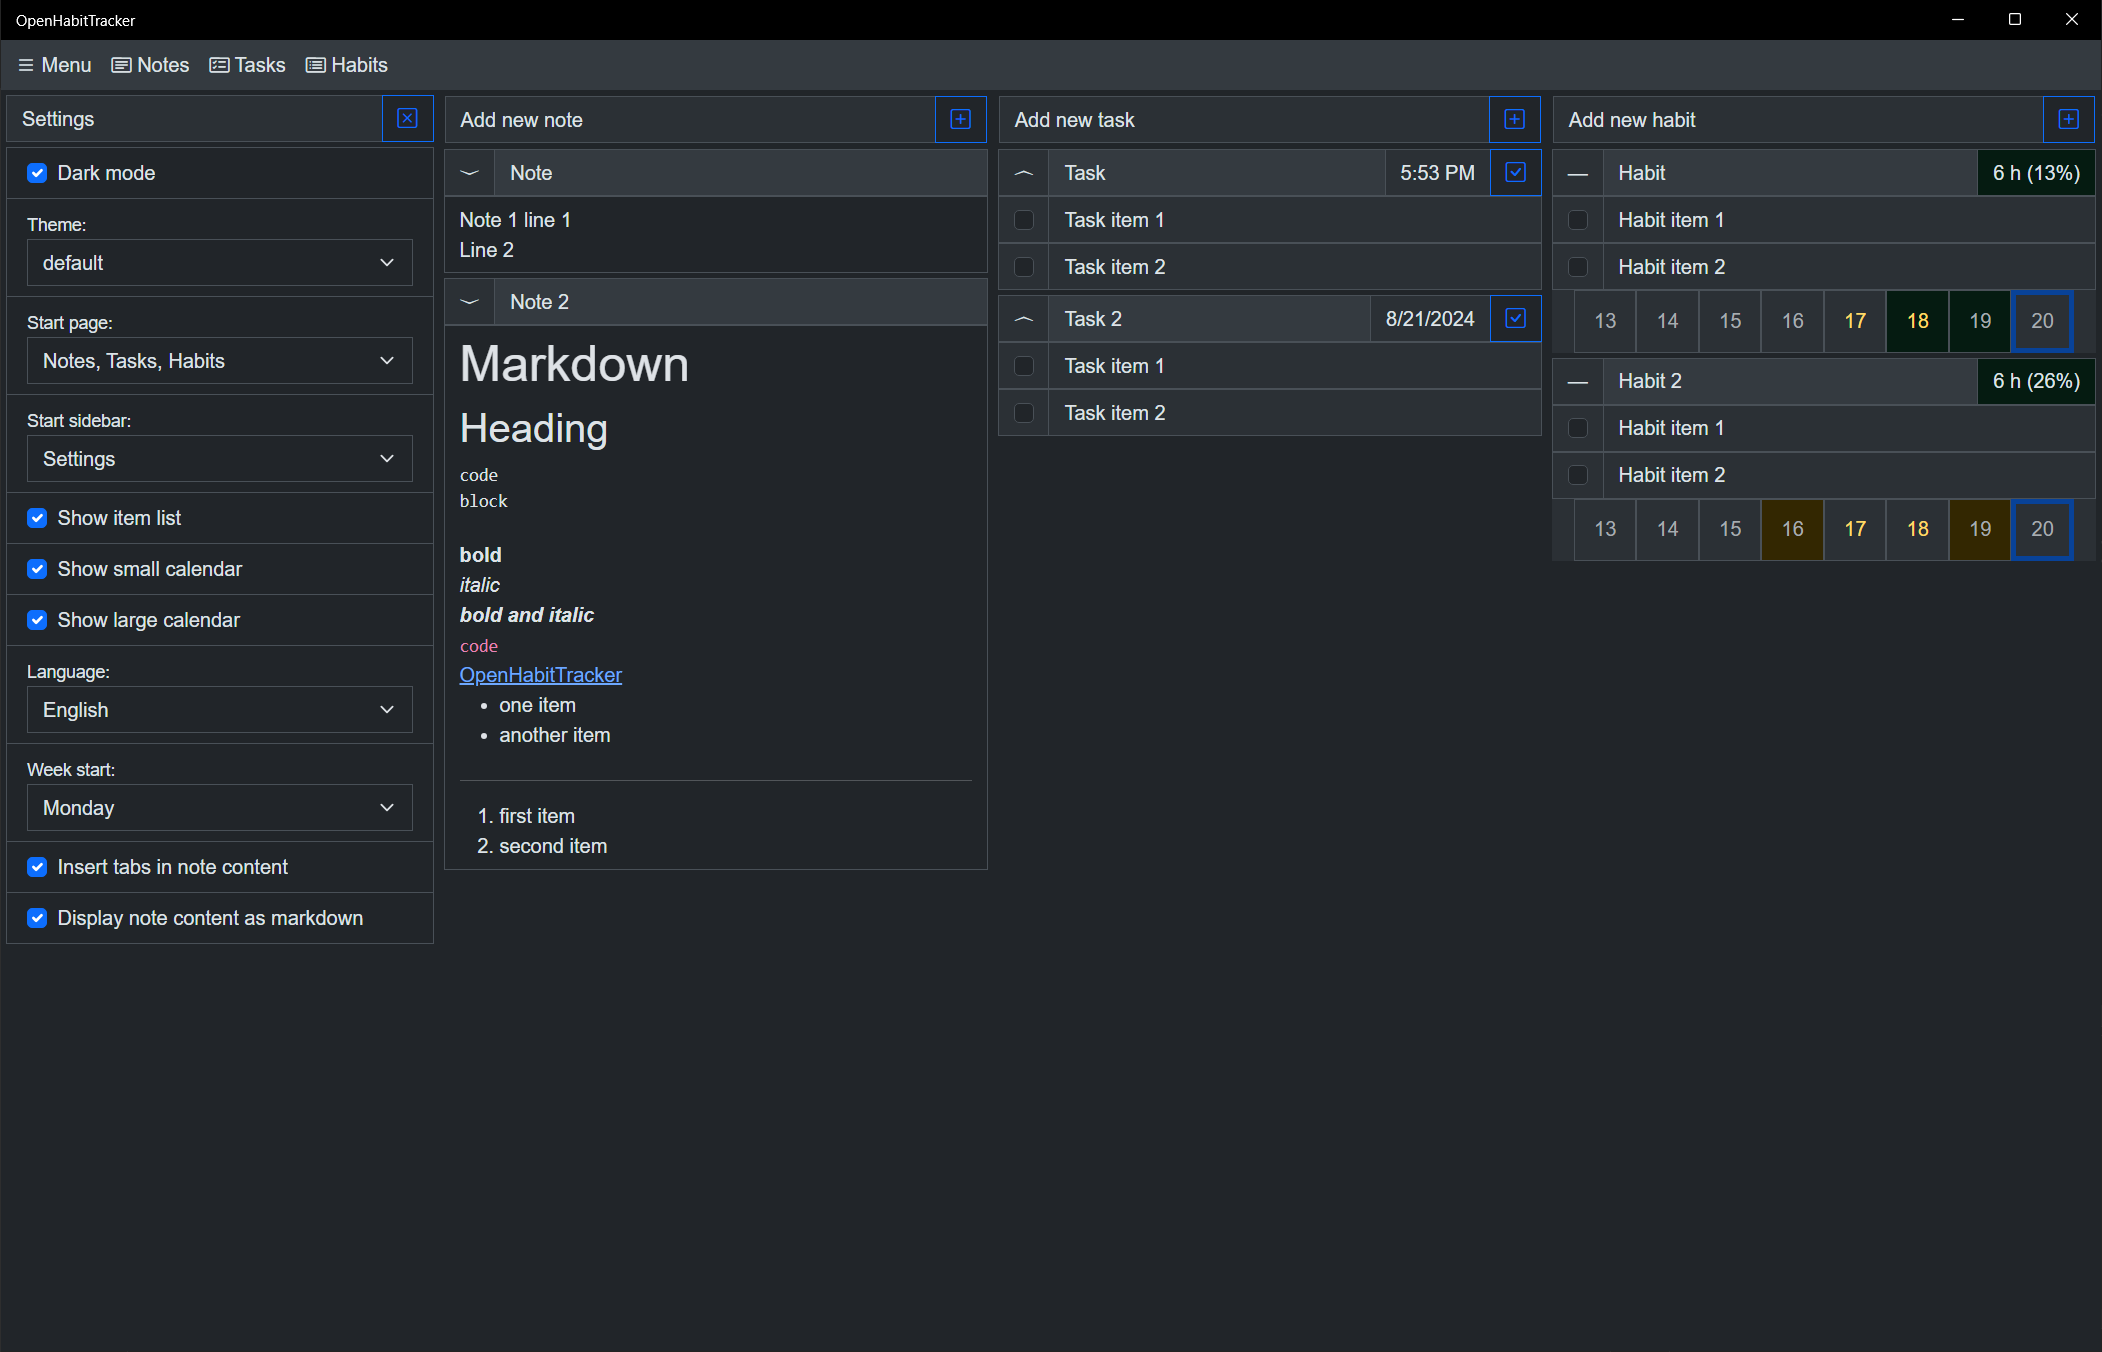Disable the Dark mode checkbox
This screenshot has width=2102, height=1352.
tap(37, 173)
